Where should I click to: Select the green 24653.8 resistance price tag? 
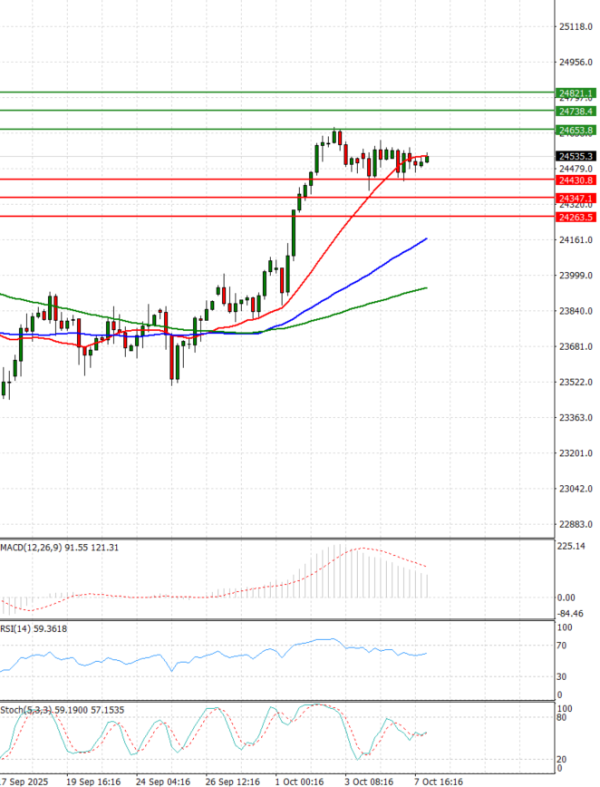(x=577, y=130)
